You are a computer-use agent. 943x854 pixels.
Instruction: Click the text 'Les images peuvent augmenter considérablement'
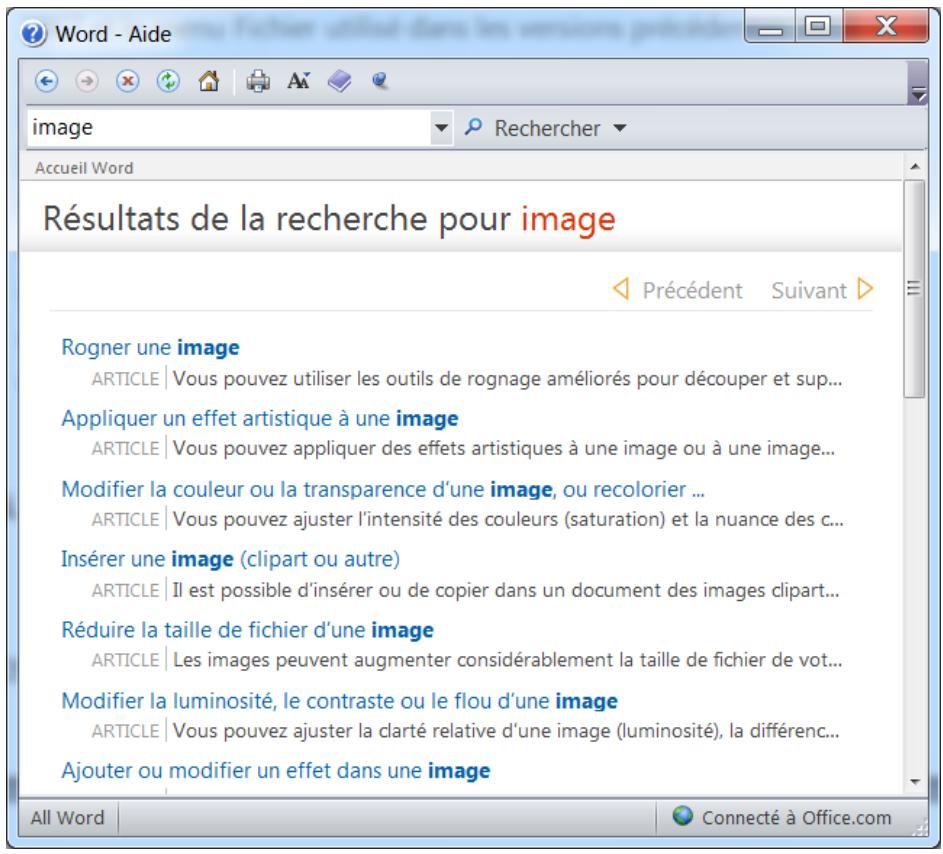(393, 660)
